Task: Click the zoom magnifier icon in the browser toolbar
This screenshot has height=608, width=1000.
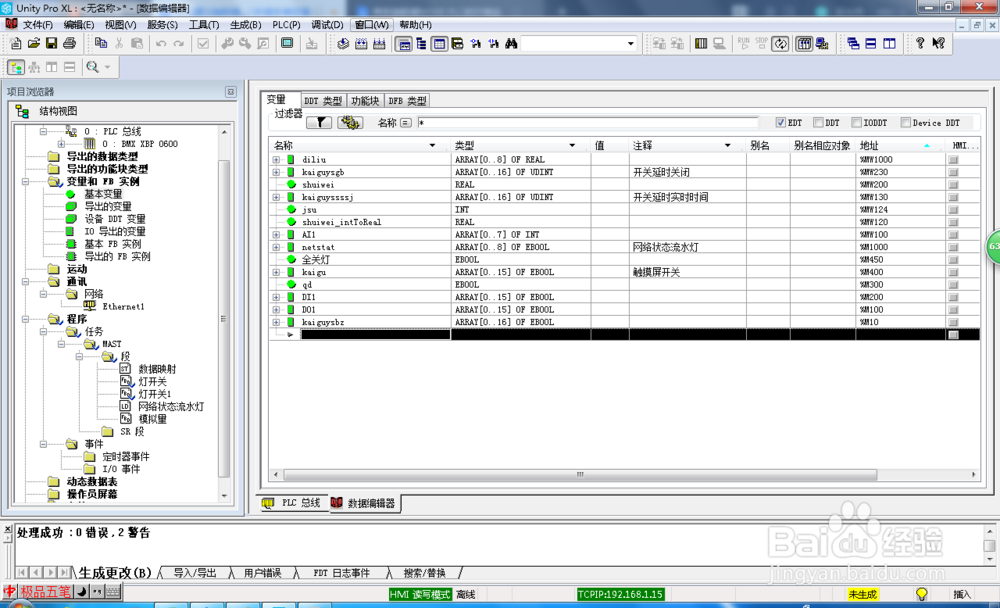Action: click(92, 67)
